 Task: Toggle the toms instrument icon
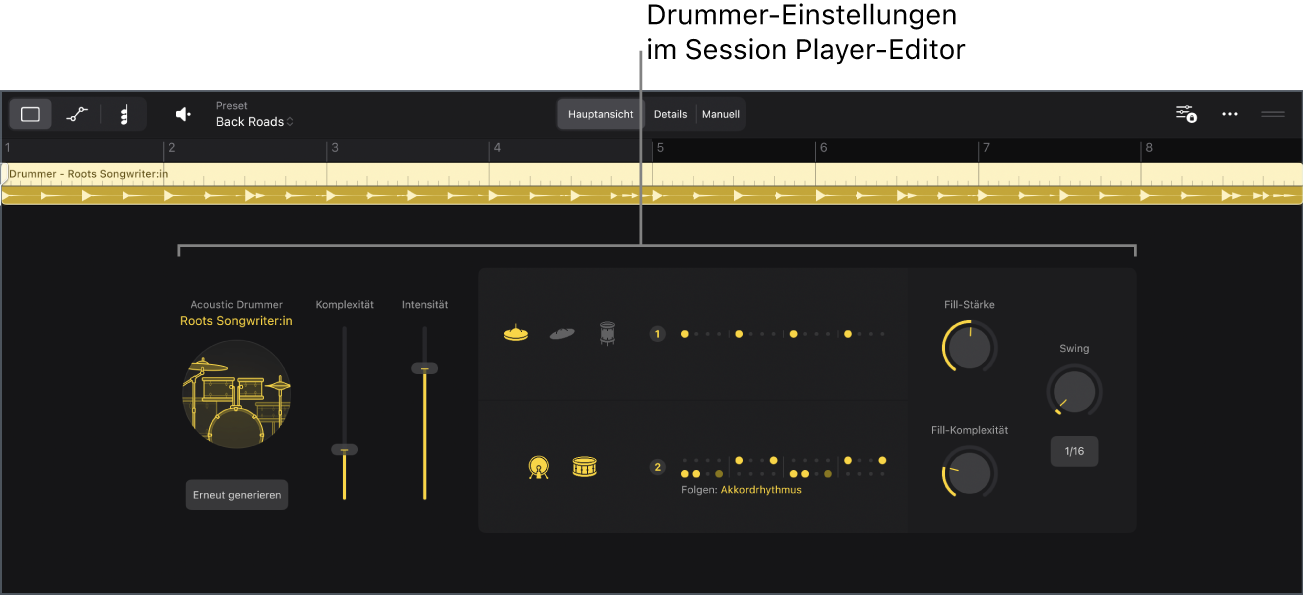click(607, 334)
